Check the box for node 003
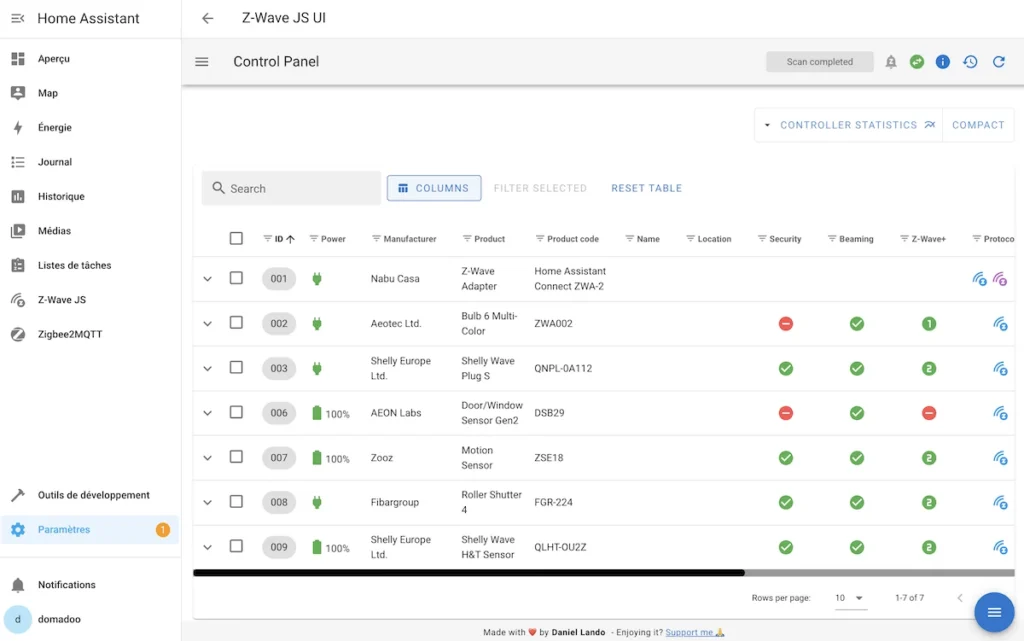Image resolution: width=1024 pixels, height=641 pixels. [236, 367]
